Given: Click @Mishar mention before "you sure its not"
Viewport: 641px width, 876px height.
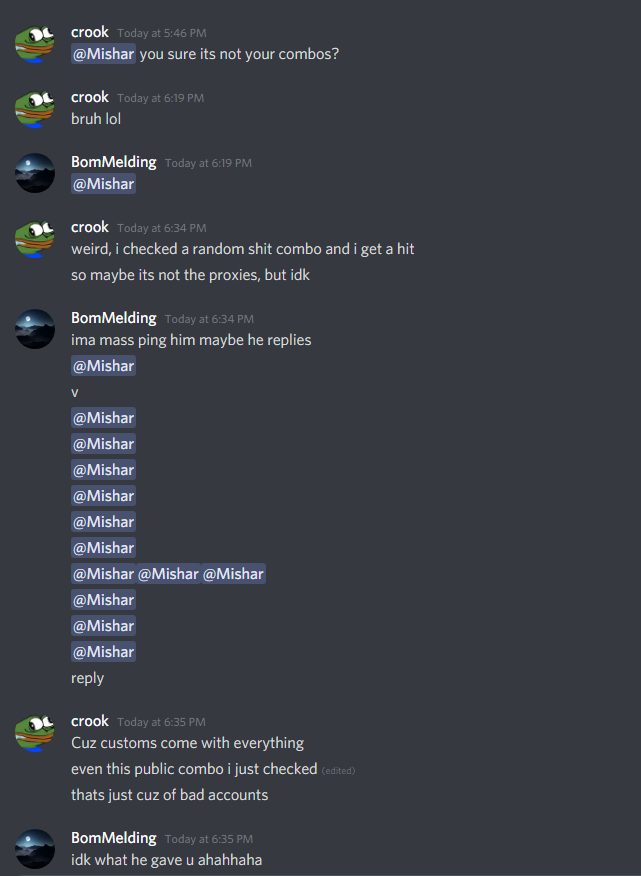Looking at the screenshot, I should (x=103, y=54).
